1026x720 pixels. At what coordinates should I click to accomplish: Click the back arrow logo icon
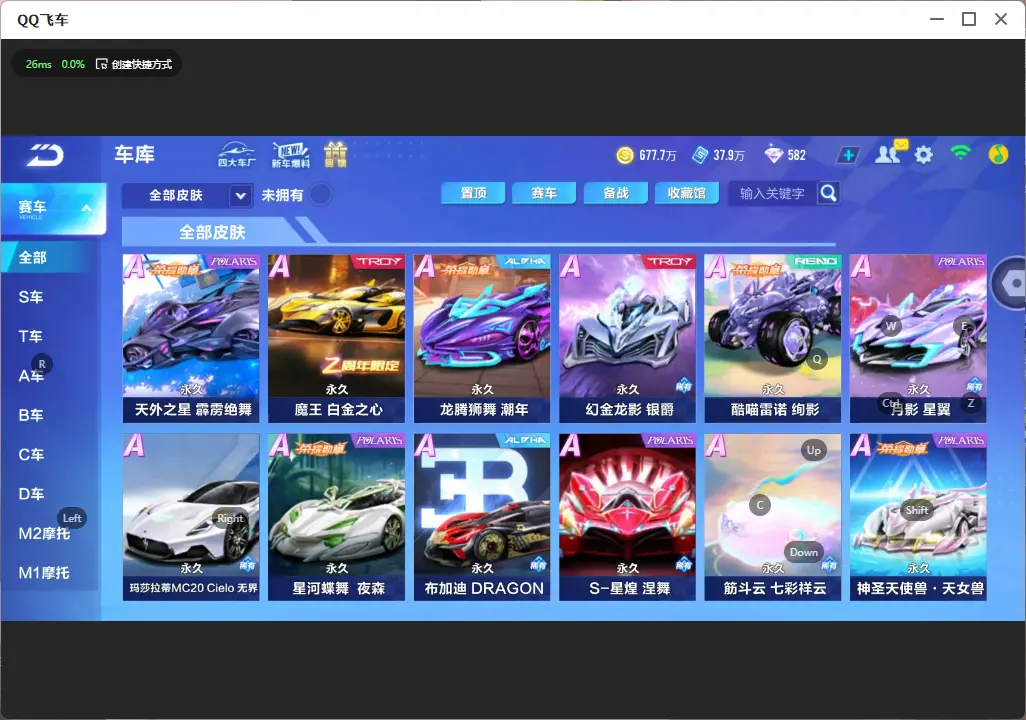click(x=45, y=155)
